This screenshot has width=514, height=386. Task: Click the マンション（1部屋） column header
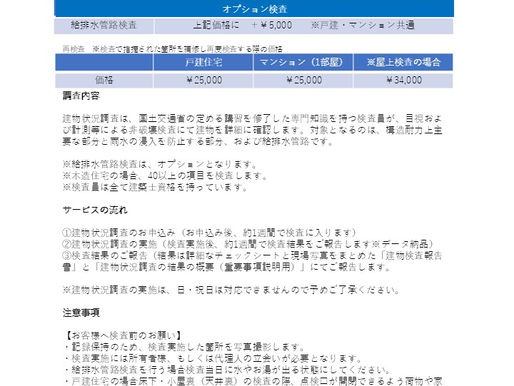(x=302, y=62)
